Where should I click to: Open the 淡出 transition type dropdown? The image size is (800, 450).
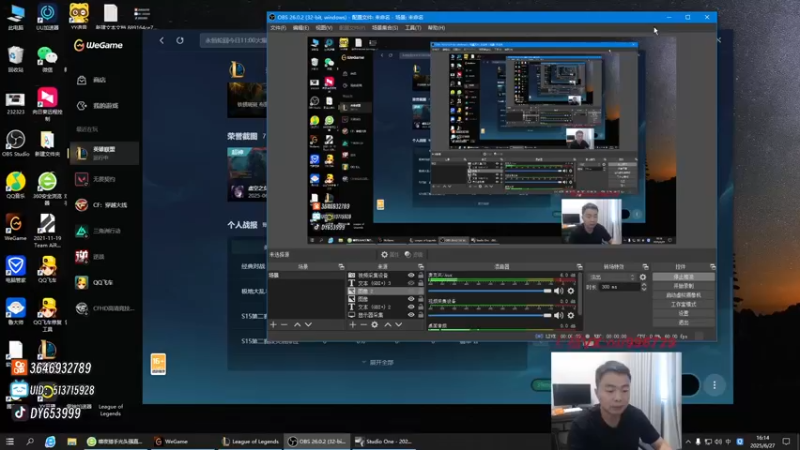[612, 277]
